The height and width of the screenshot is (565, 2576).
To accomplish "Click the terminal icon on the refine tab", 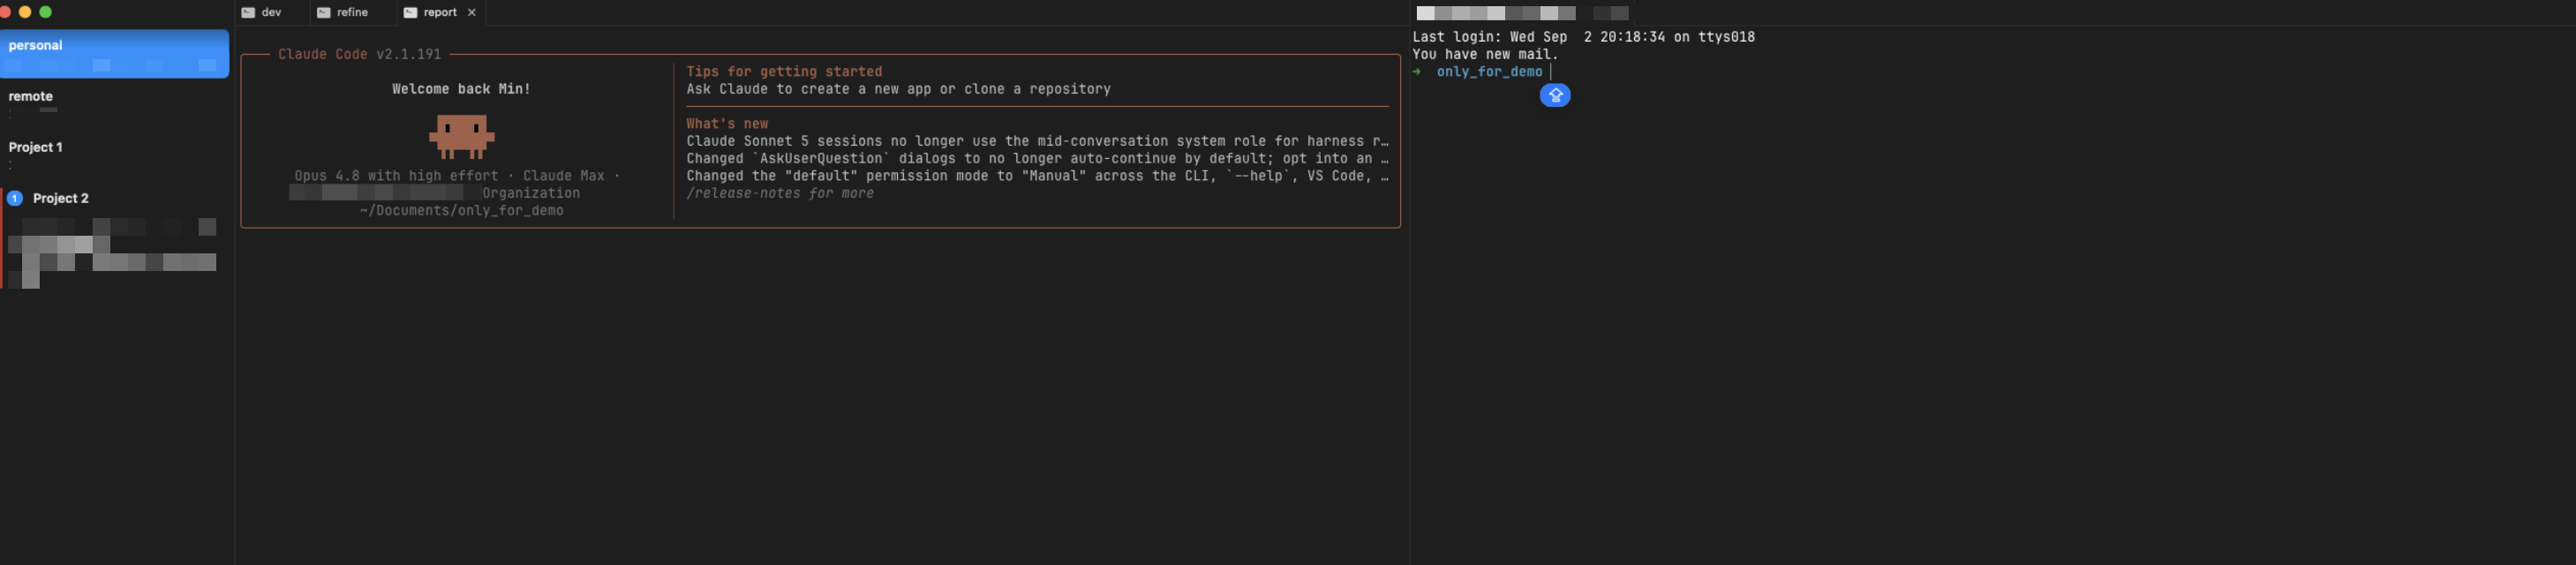I will point(324,12).
